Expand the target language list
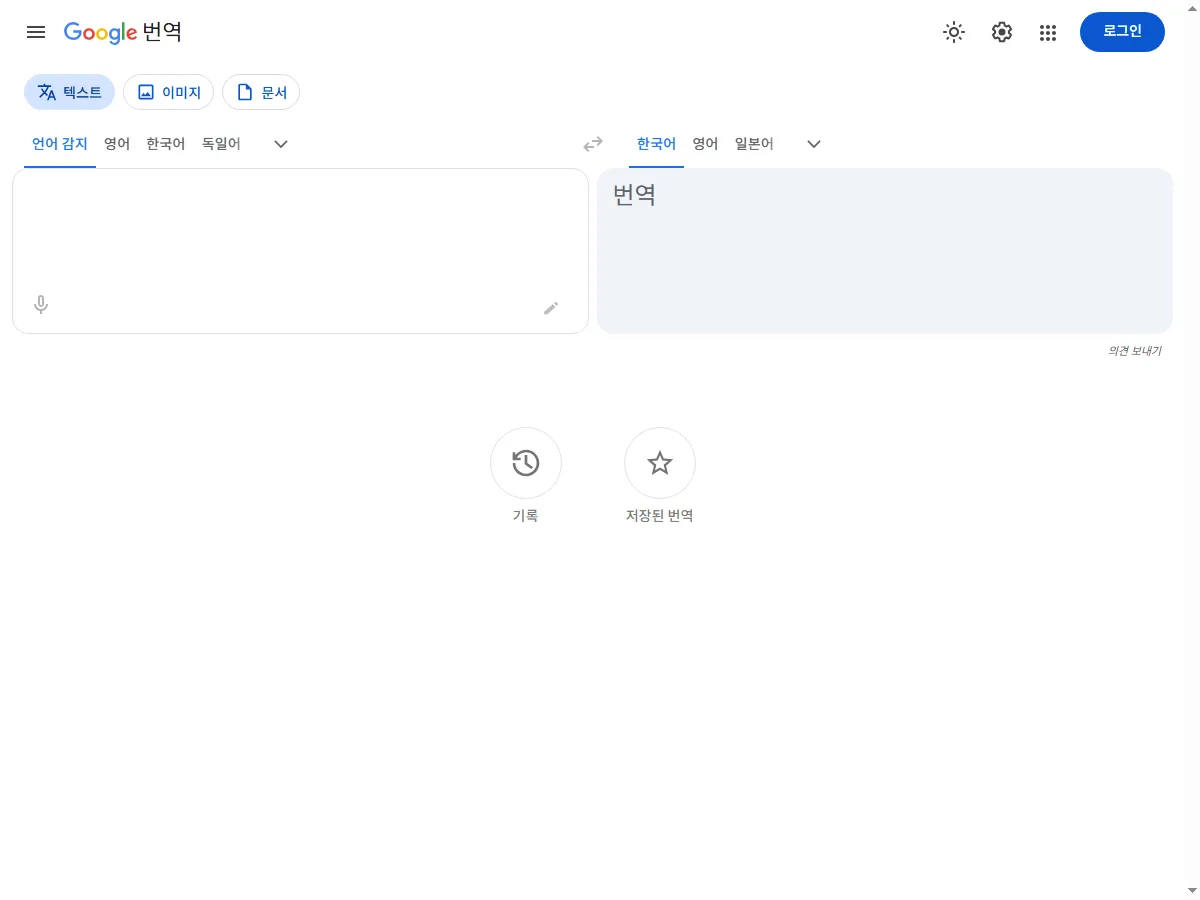1200x900 pixels. point(814,144)
